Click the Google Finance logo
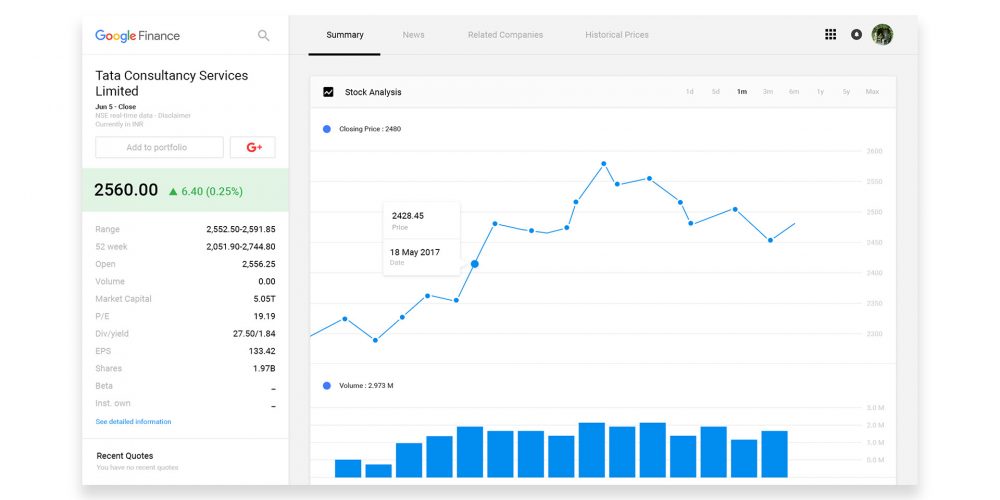The width and height of the screenshot is (1000, 500). (x=137, y=36)
